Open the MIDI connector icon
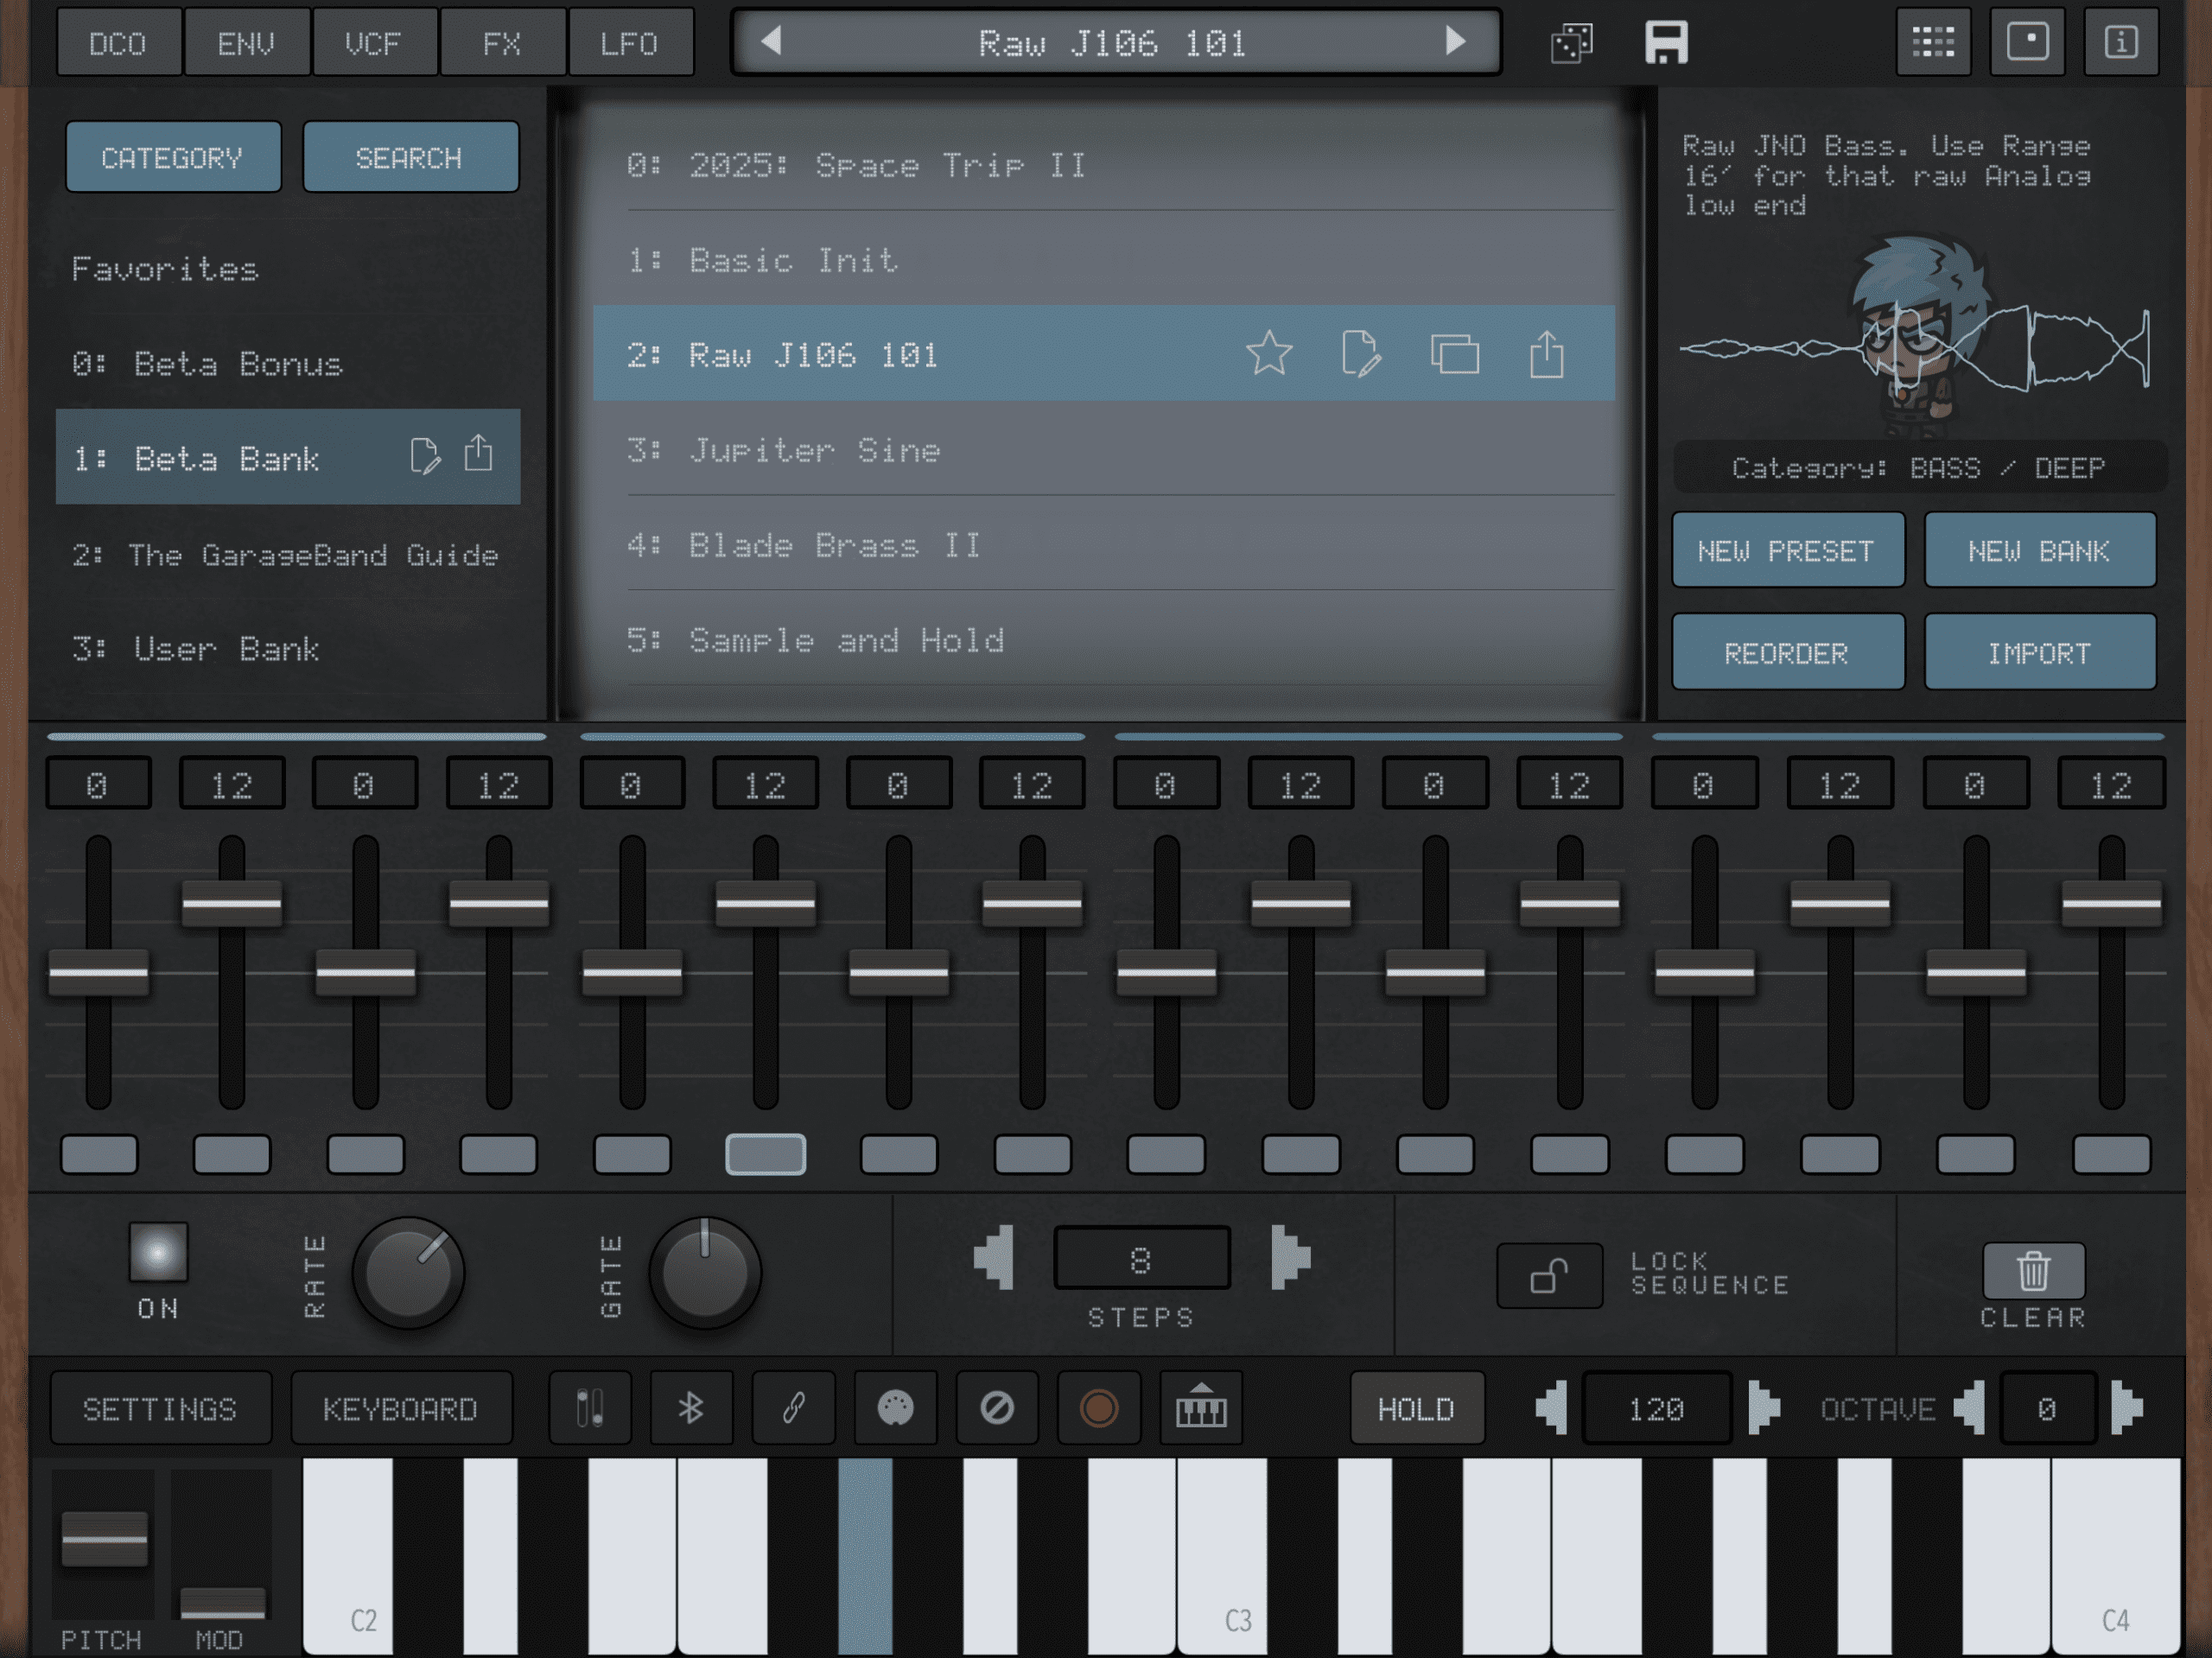 pyautogui.click(x=895, y=1408)
